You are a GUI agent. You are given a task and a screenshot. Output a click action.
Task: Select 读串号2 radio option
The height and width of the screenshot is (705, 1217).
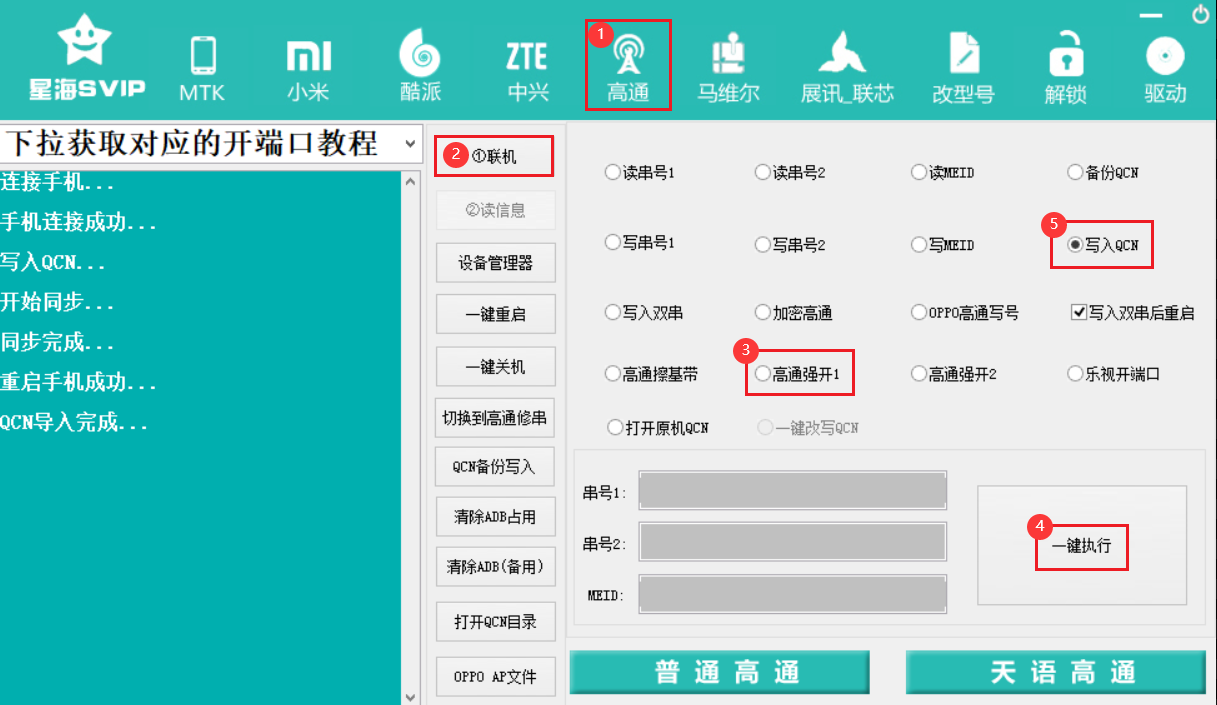[x=790, y=172]
